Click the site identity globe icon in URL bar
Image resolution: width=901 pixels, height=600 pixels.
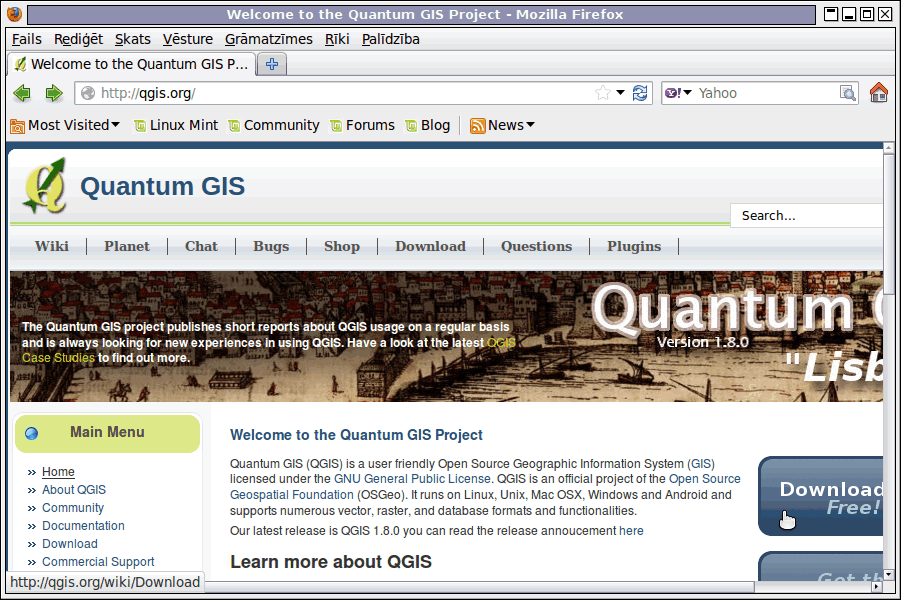[x=88, y=93]
